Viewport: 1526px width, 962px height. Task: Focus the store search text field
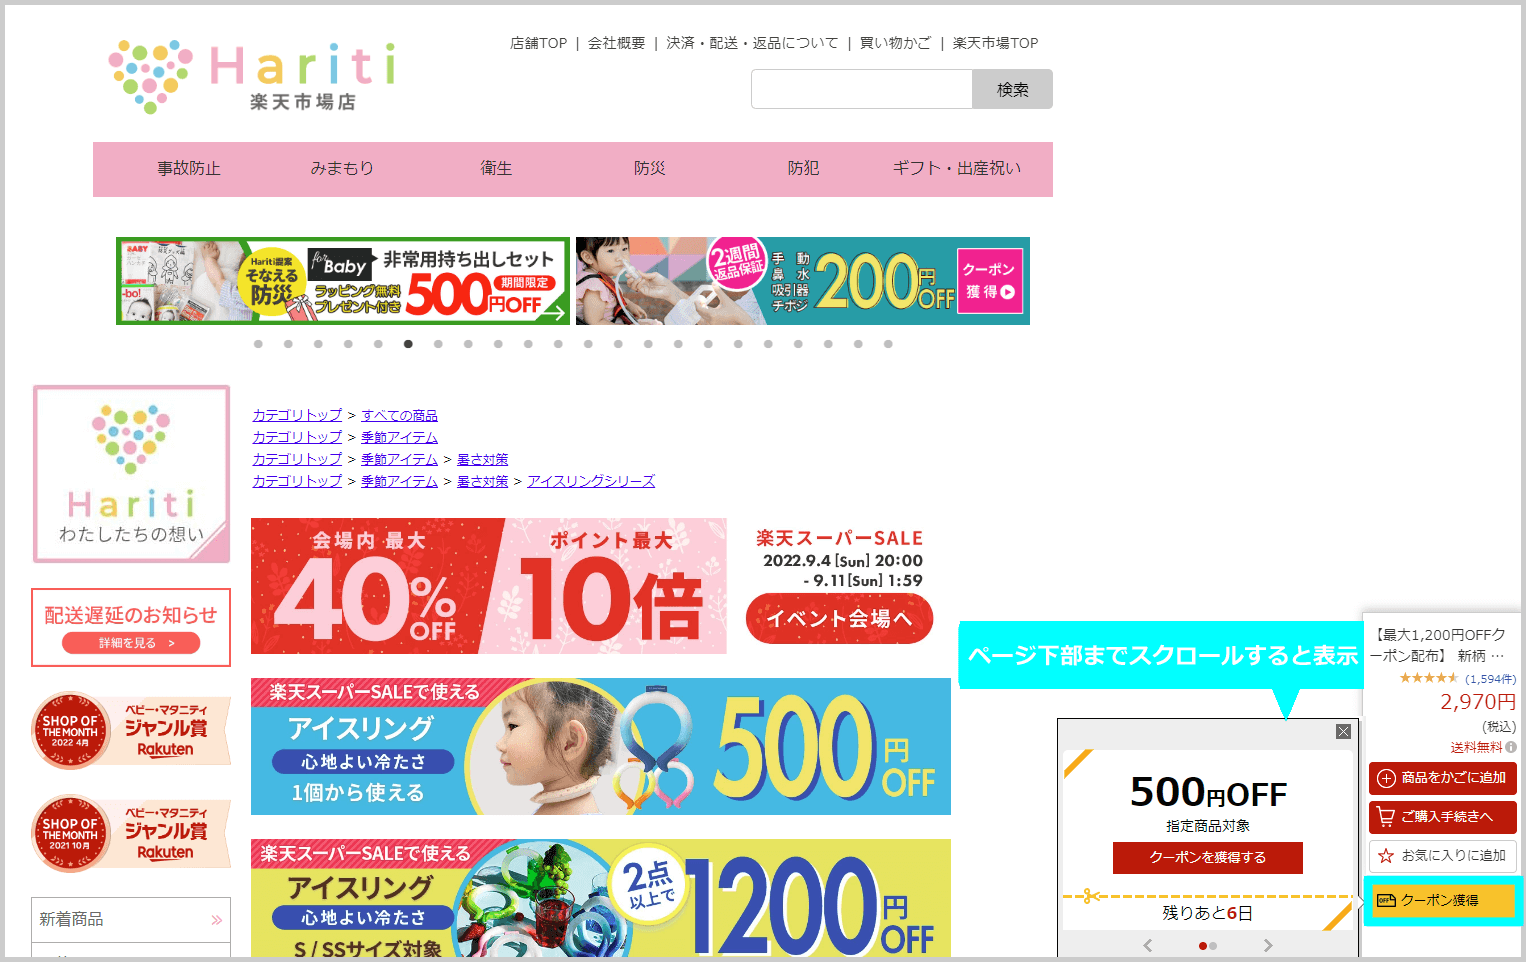862,89
